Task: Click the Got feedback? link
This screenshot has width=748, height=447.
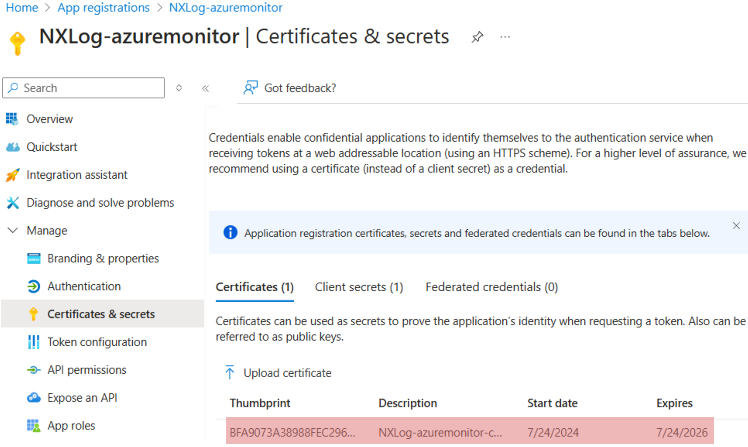Action: click(299, 88)
